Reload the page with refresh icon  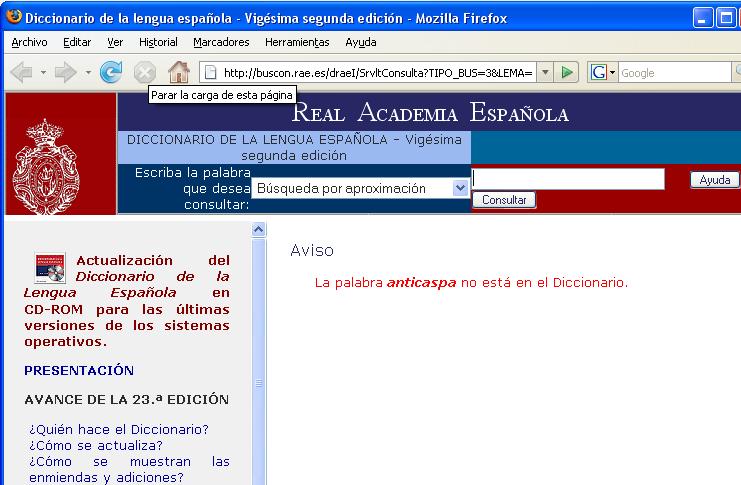(x=111, y=72)
